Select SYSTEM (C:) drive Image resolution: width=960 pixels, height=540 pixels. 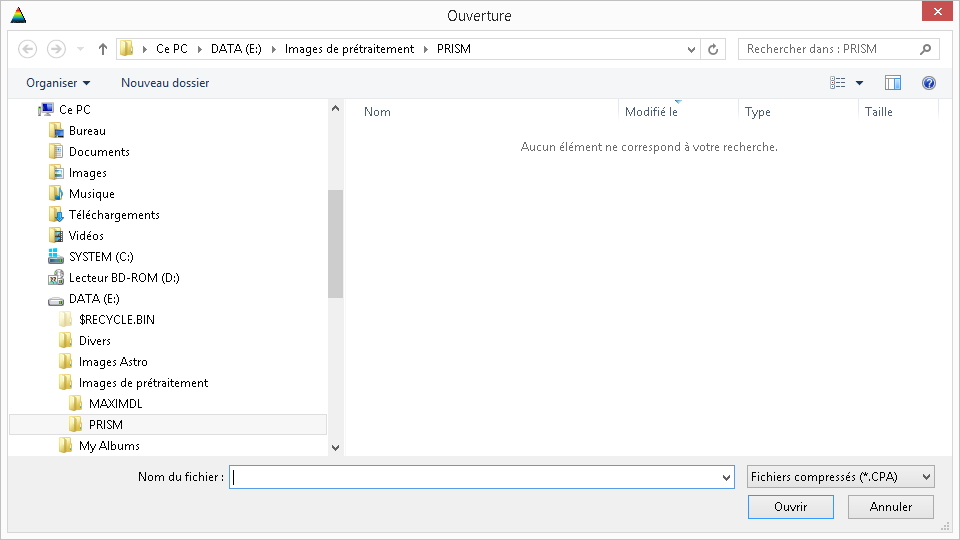(101, 257)
